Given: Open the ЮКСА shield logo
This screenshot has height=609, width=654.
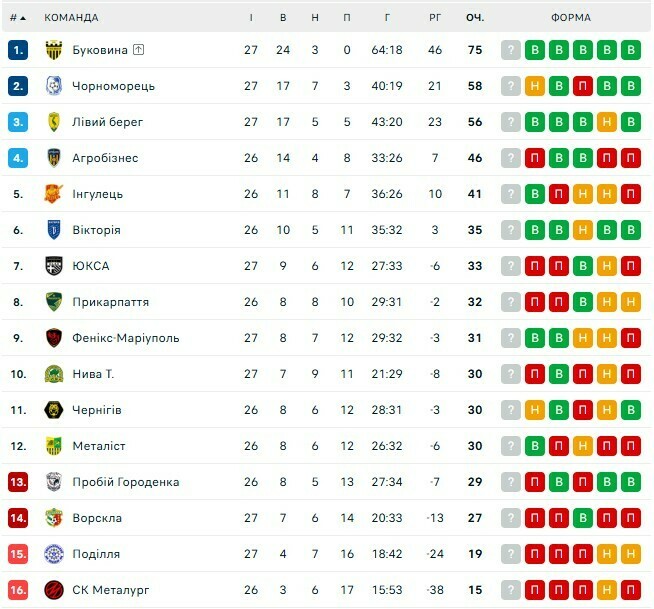Looking at the screenshot, I should pos(54,266).
